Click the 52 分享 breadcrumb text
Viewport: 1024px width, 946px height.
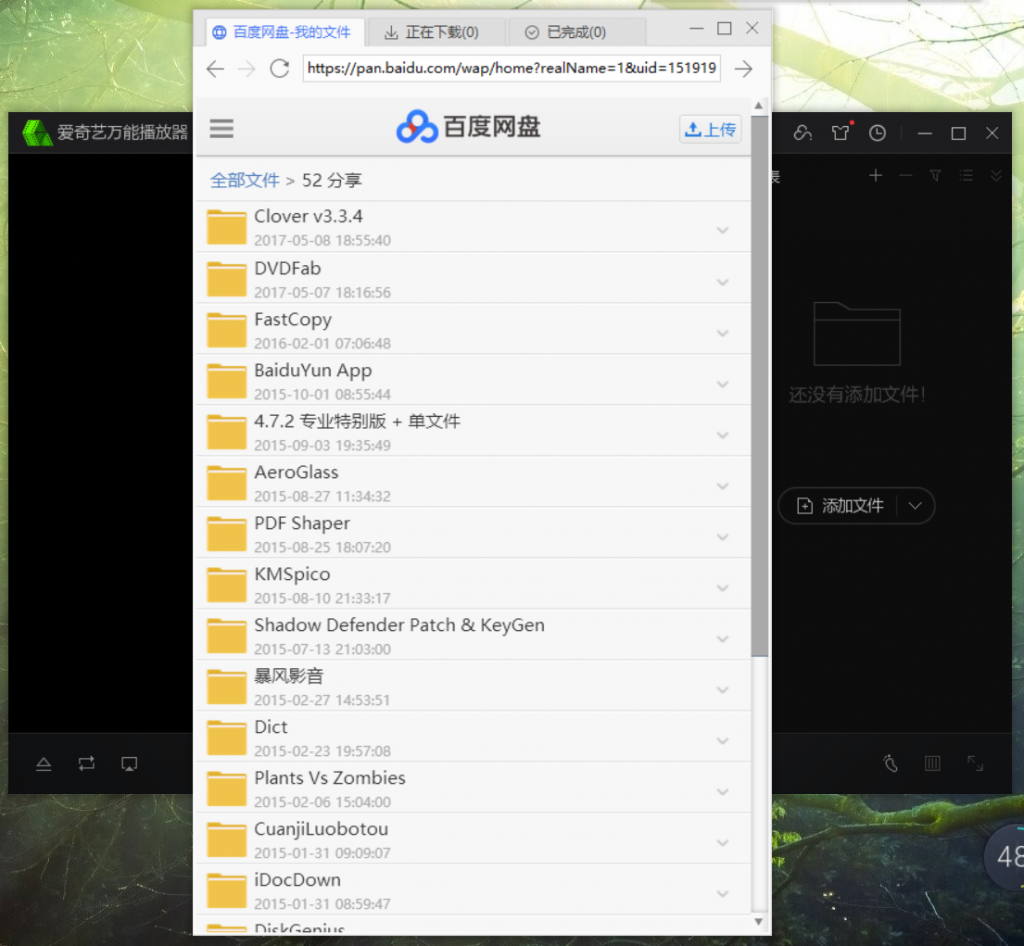coord(332,180)
